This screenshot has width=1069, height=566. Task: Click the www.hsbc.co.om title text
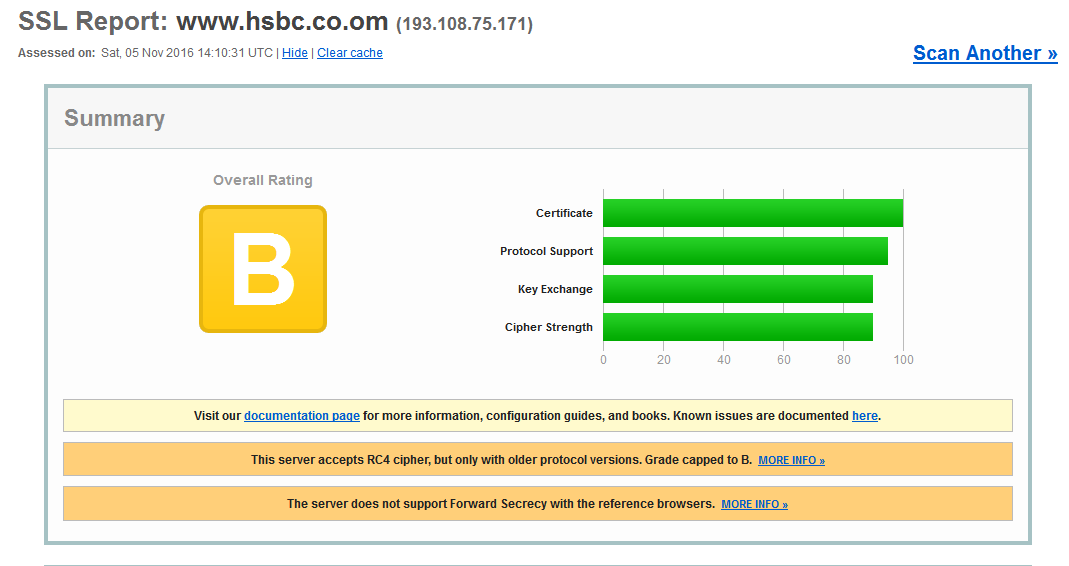pos(282,22)
